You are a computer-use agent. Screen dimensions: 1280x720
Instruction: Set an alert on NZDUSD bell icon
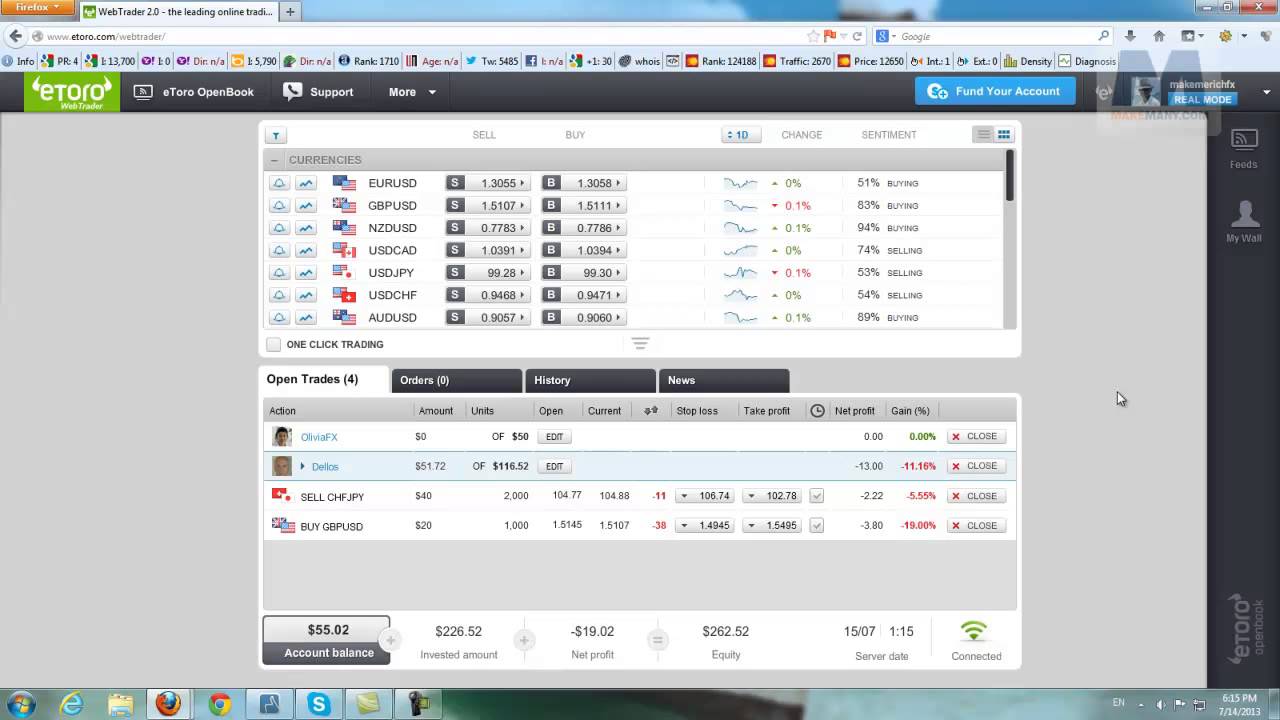coord(279,228)
